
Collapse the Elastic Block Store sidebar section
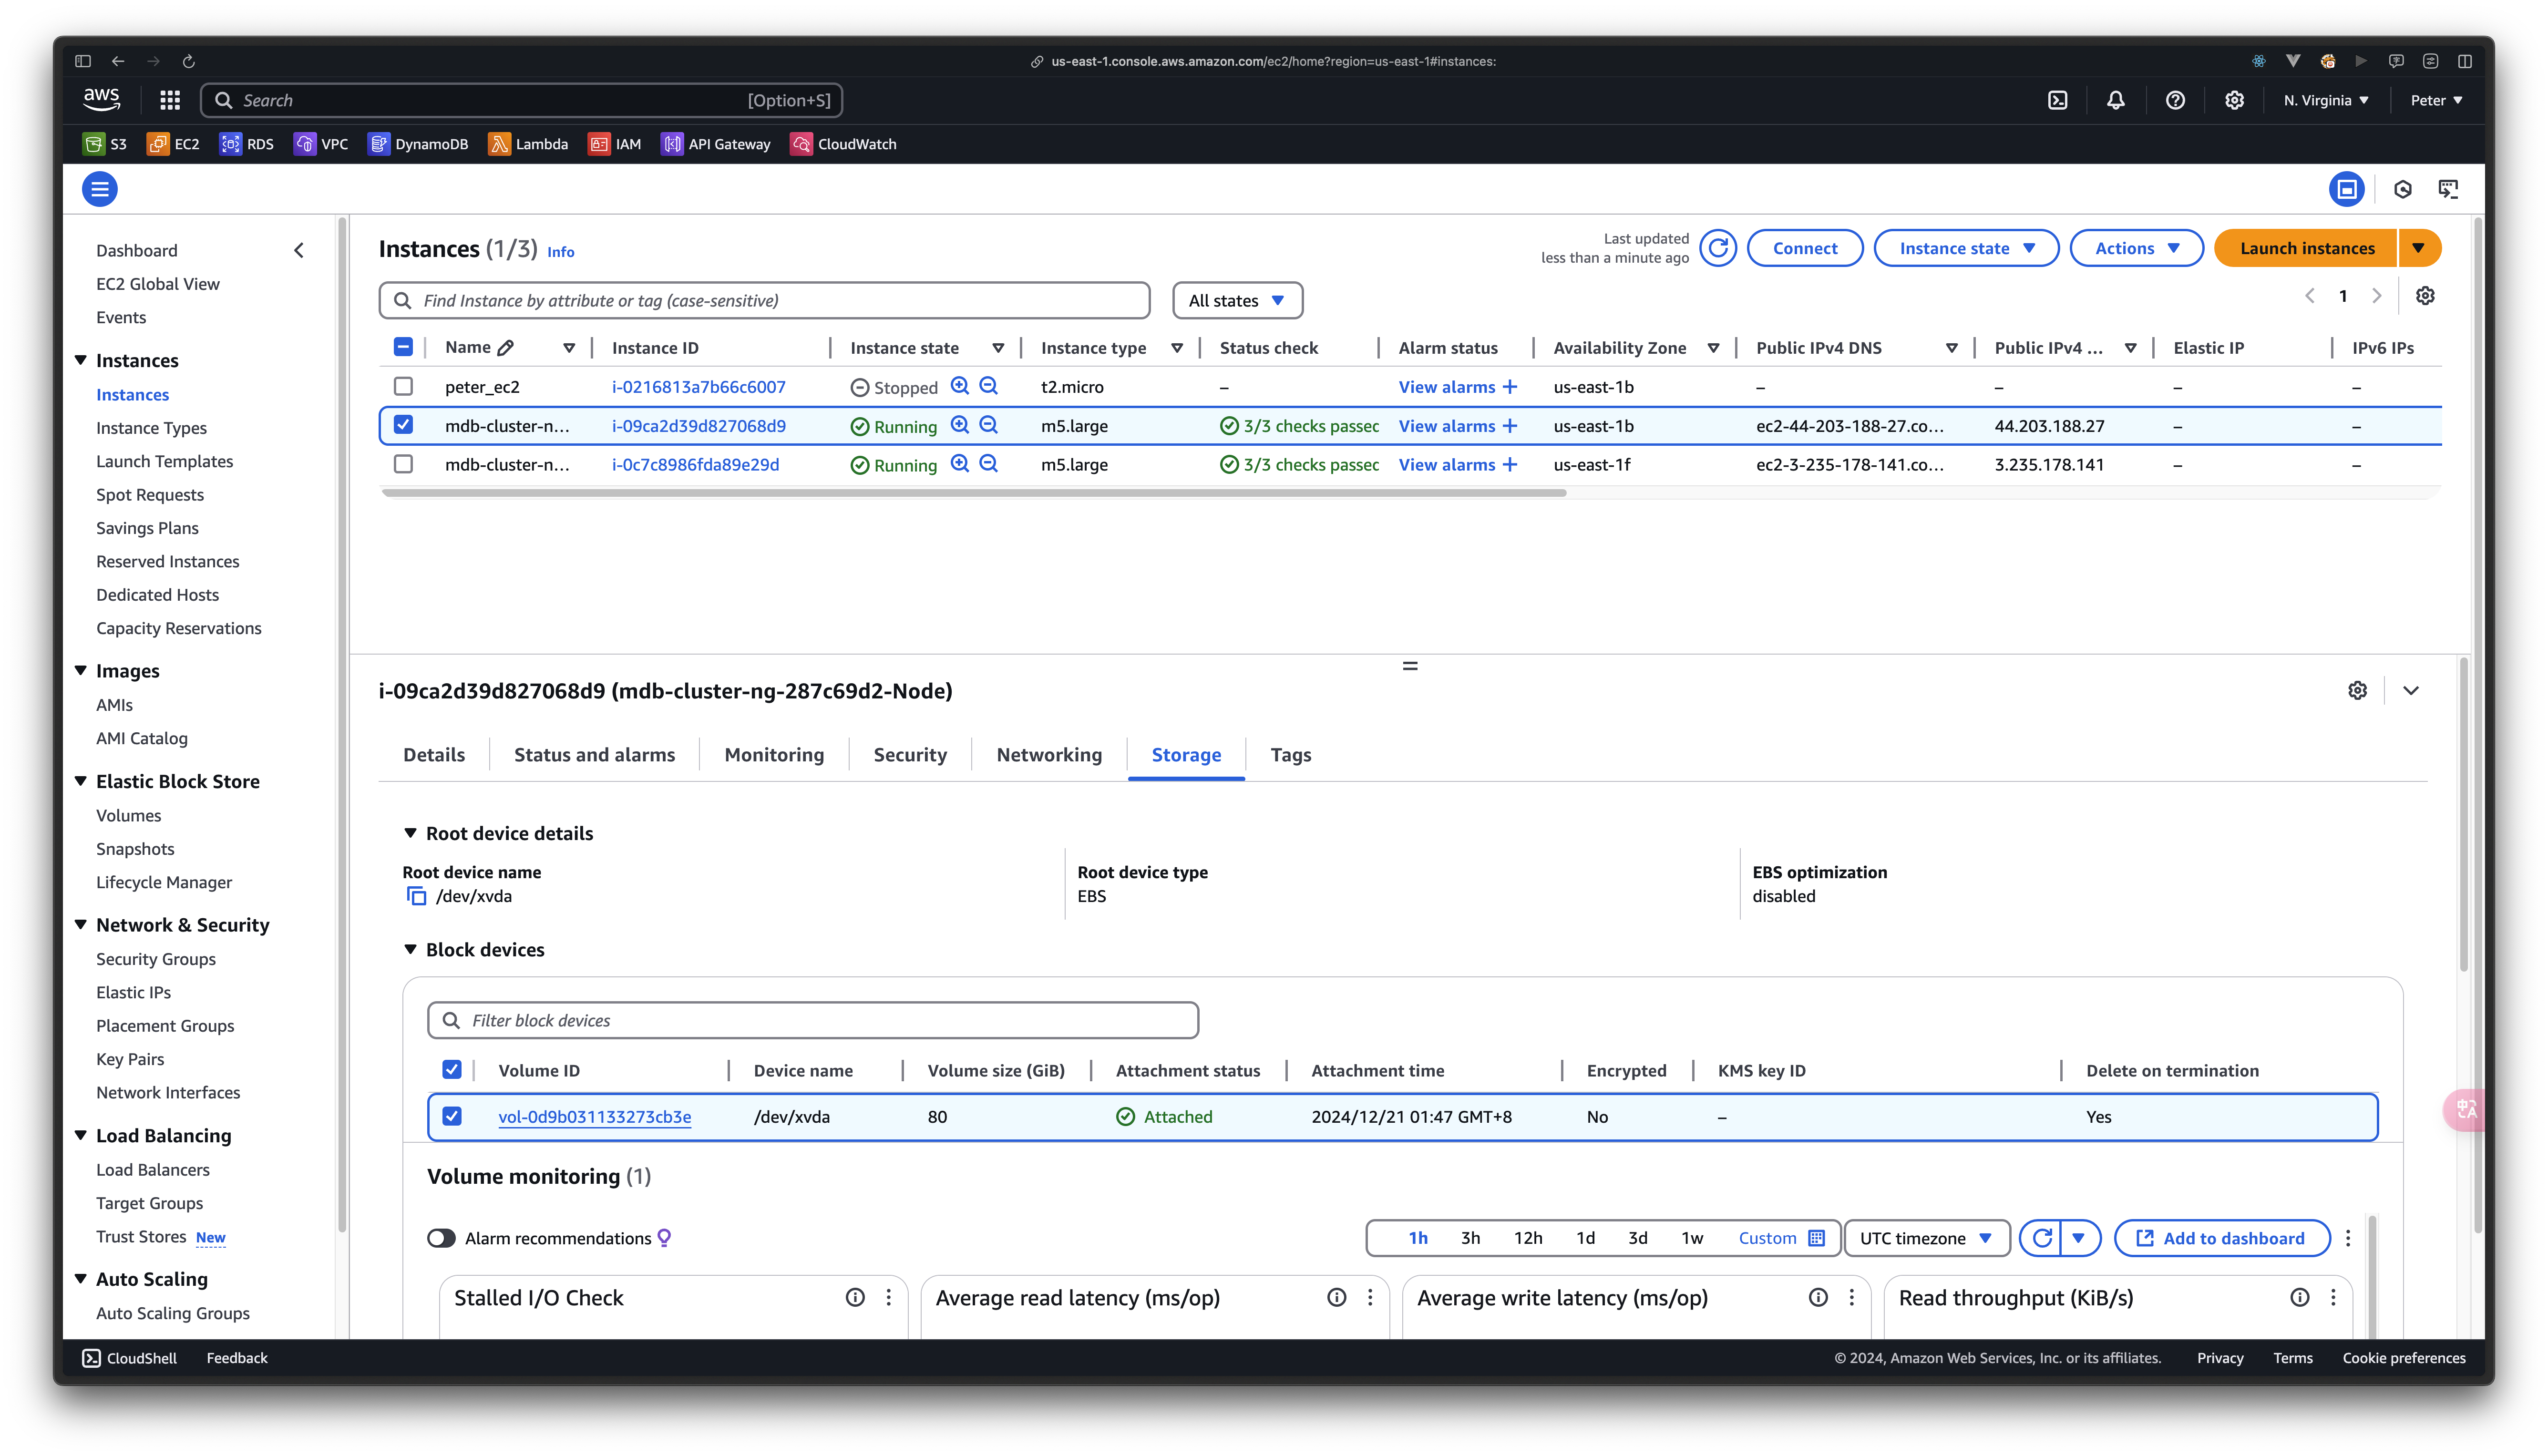(x=81, y=781)
